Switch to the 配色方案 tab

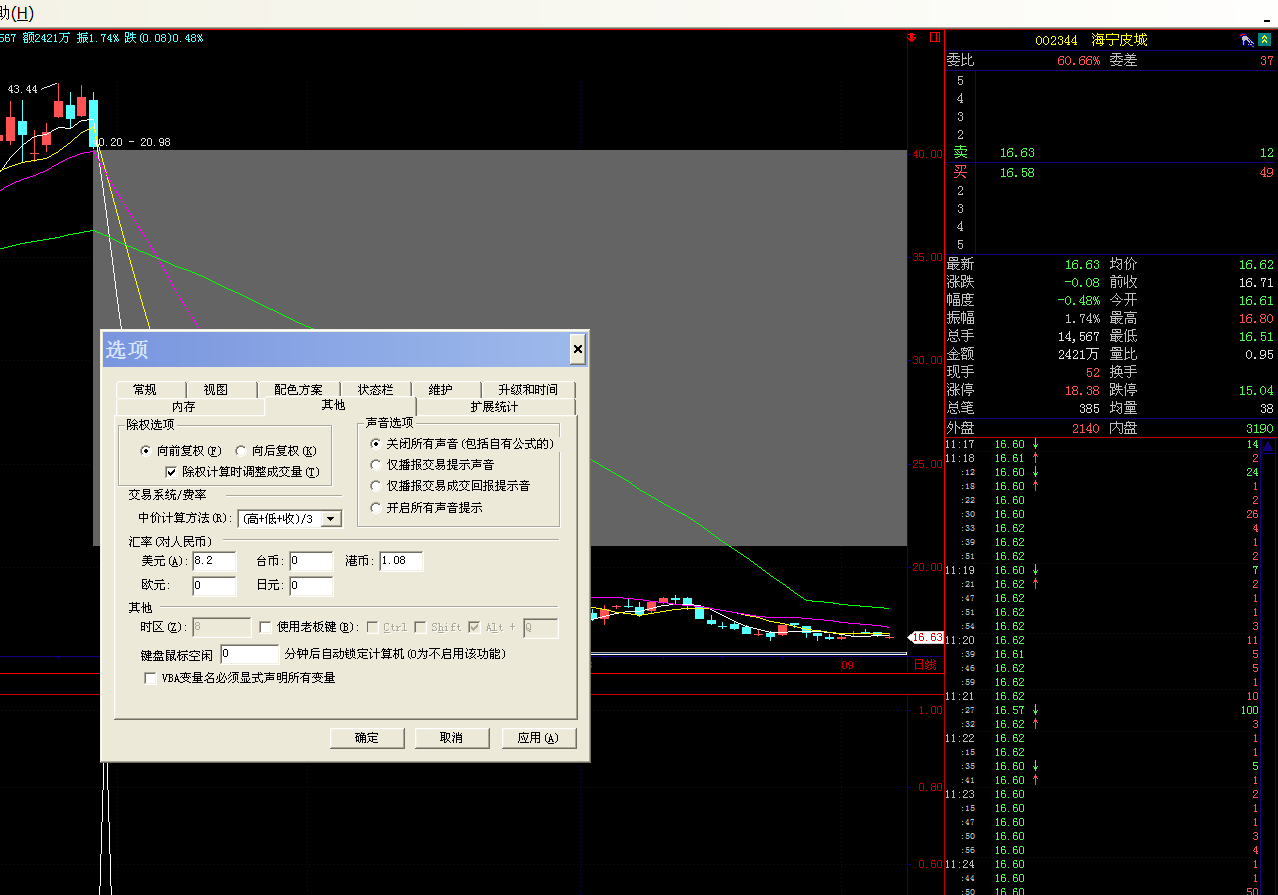coord(298,390)
